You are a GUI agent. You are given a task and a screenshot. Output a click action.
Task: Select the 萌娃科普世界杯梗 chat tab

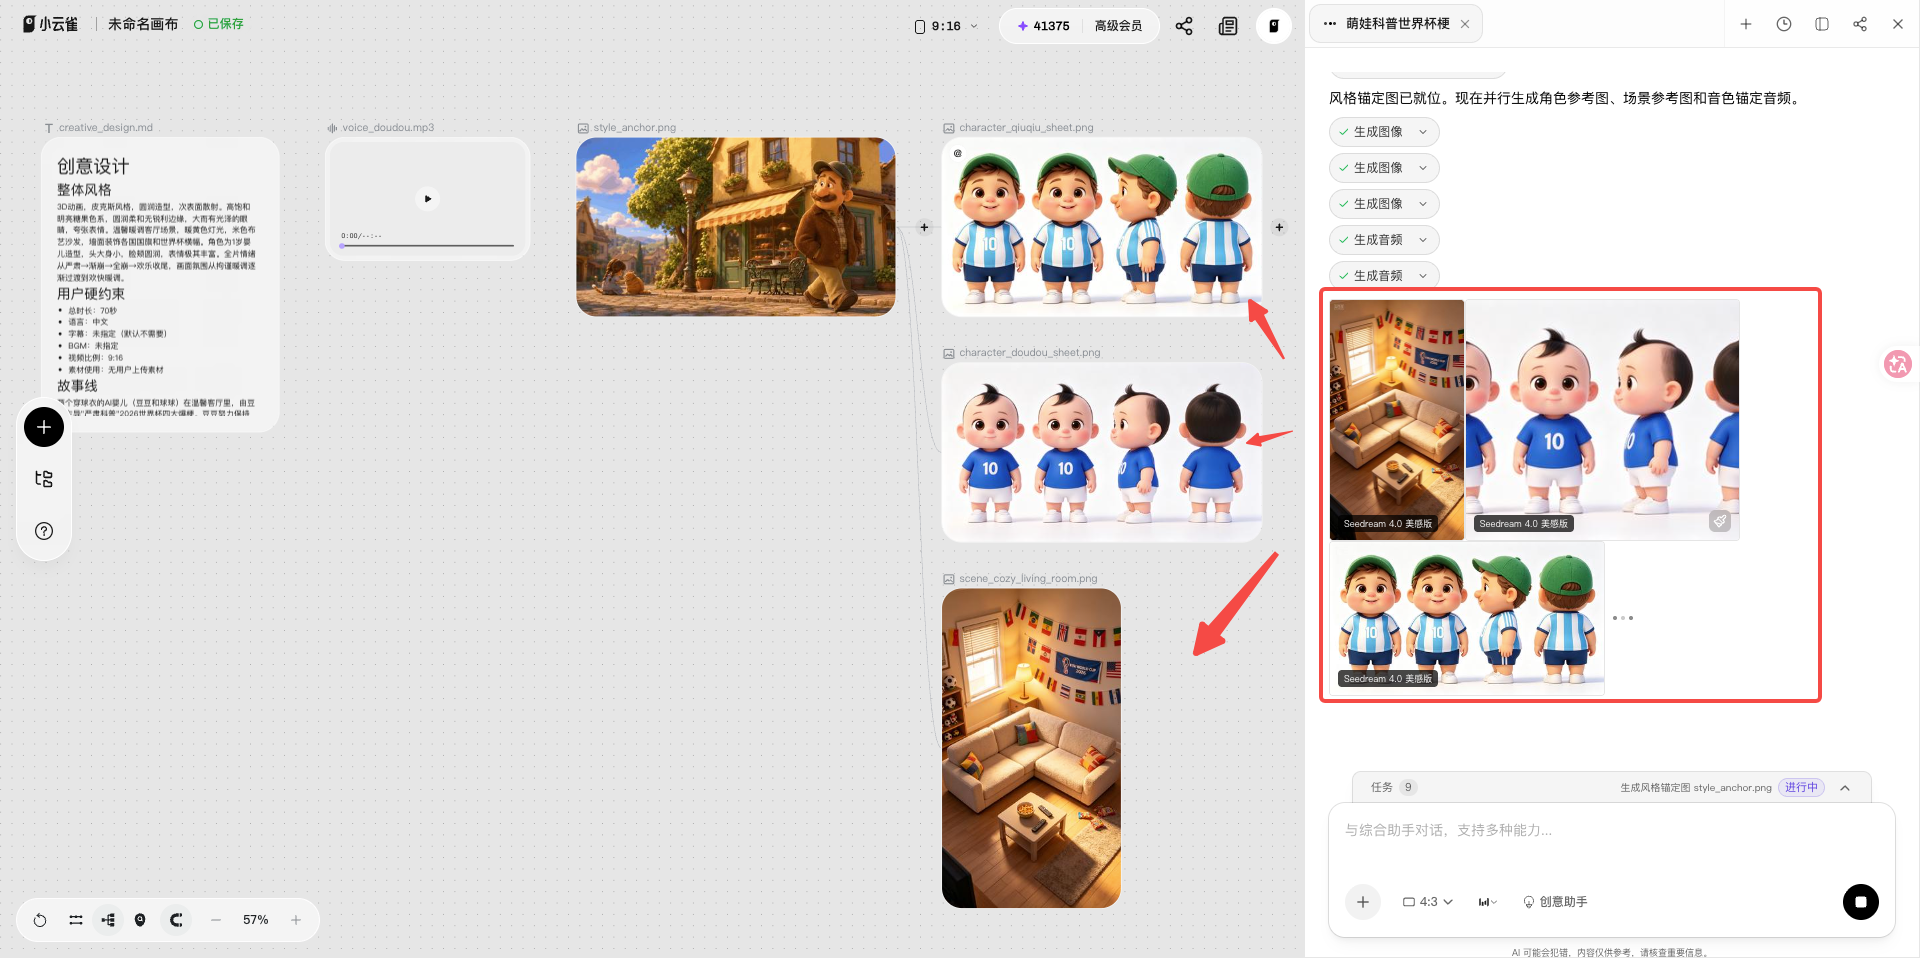point(1396,24)
